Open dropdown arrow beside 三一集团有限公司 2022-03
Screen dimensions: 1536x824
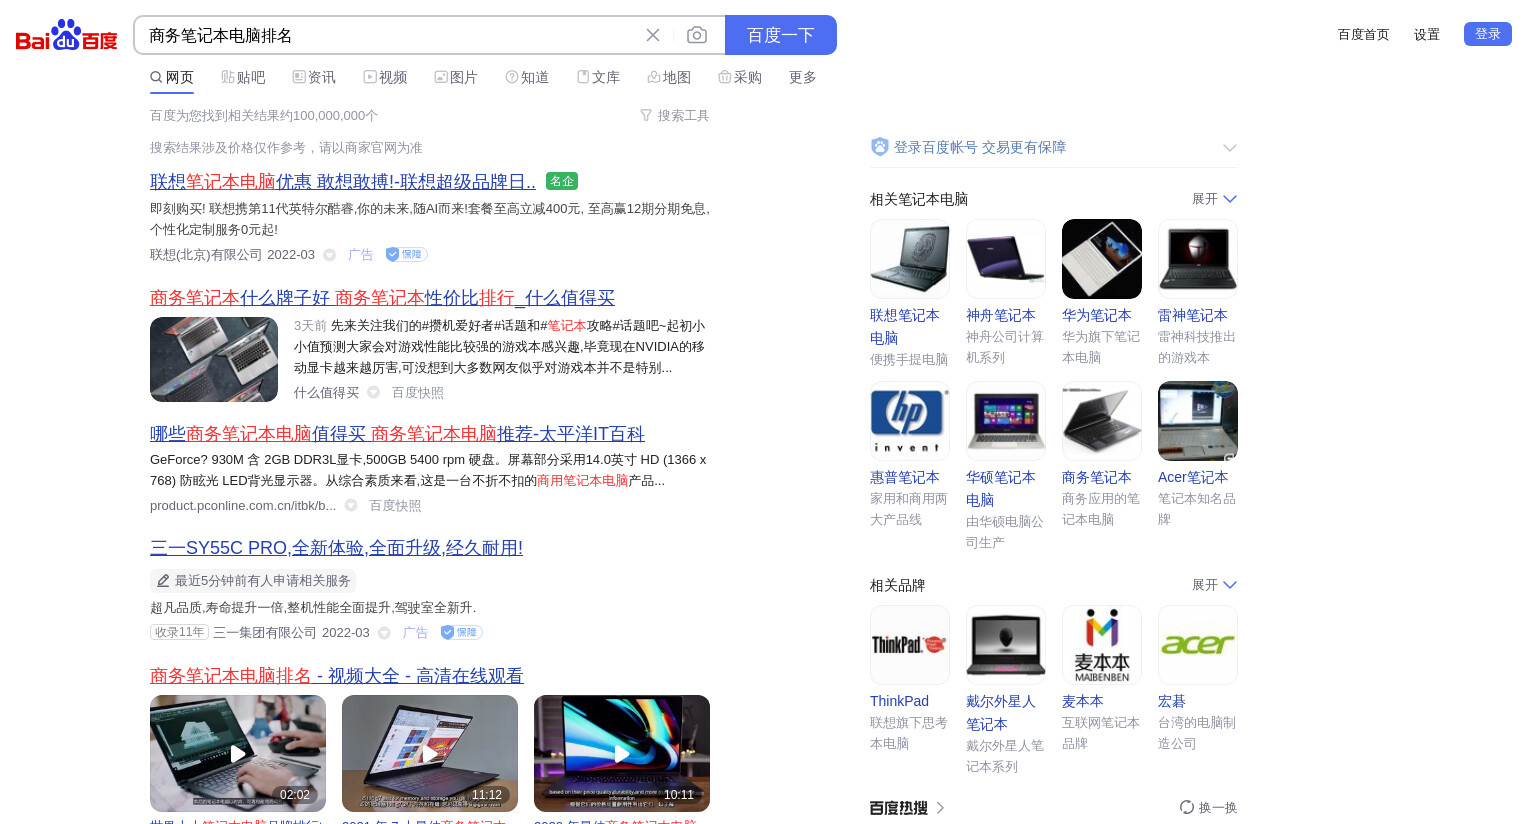[x=384, y=633]
